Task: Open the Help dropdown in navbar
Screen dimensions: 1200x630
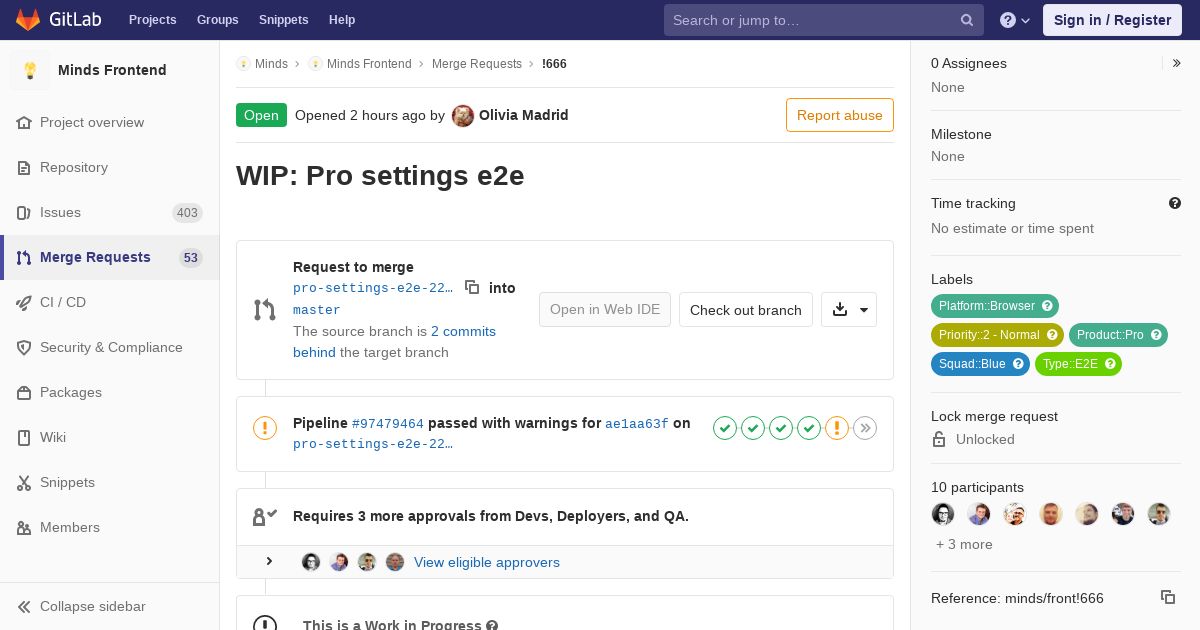Action: point(1015,20)
